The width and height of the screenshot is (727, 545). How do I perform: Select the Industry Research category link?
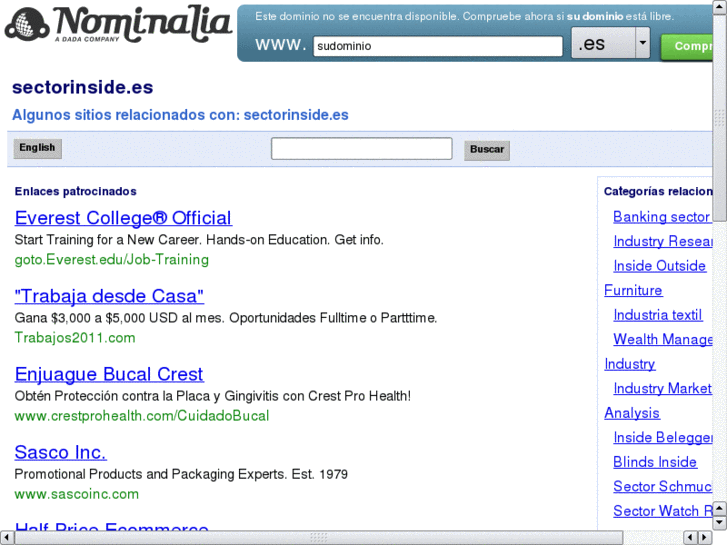(663, 241)
